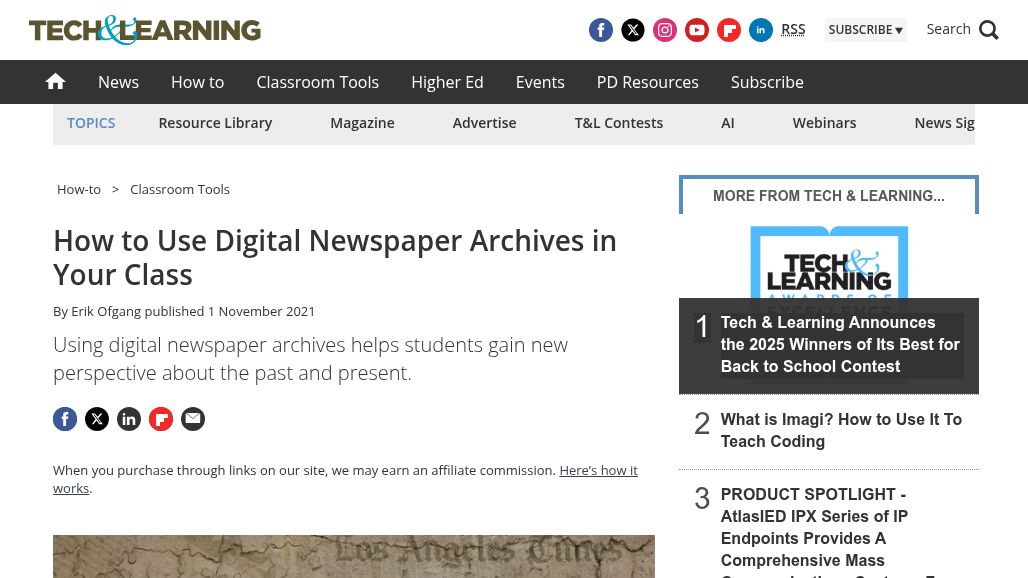The height and width of the screenshot is (578, 1028).
Task: Open the X (Twitter) profile in header
Action: coord(633,30)
